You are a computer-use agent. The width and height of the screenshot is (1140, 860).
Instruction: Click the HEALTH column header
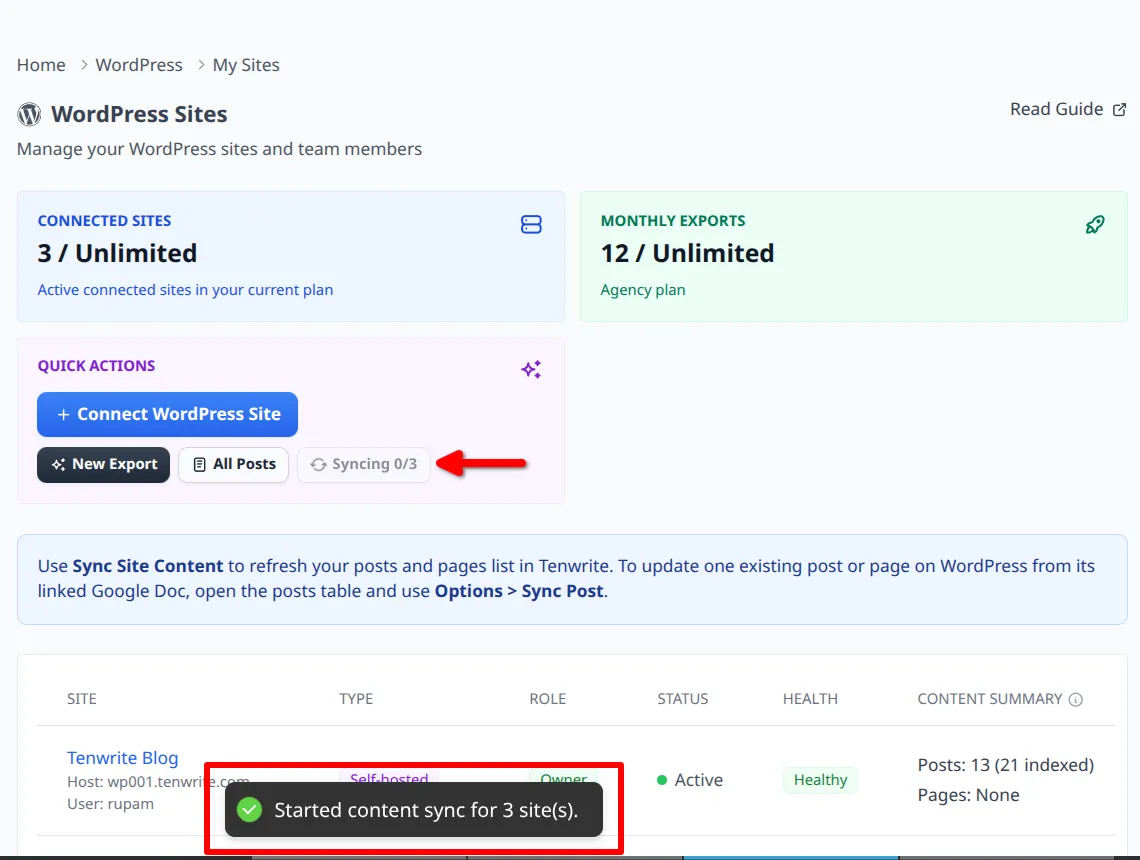(x=810, y=699)
